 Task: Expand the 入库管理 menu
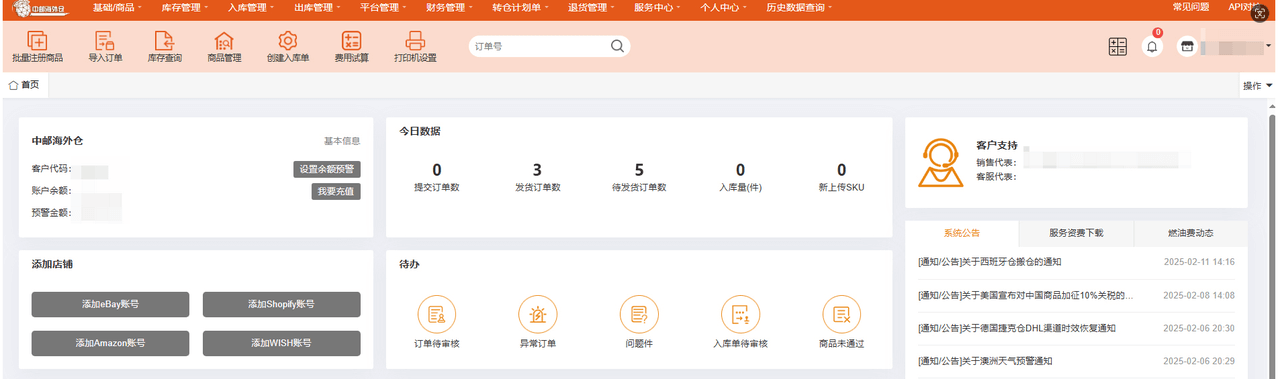[x=252, y=7]
